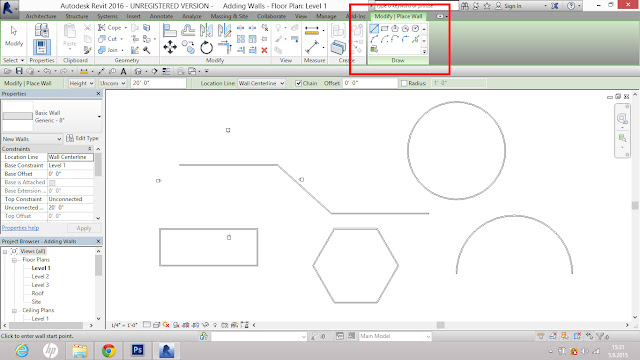This screenshot has height=360, width=640.
Task: Click the Edit Type button
Action: point(82,138)
